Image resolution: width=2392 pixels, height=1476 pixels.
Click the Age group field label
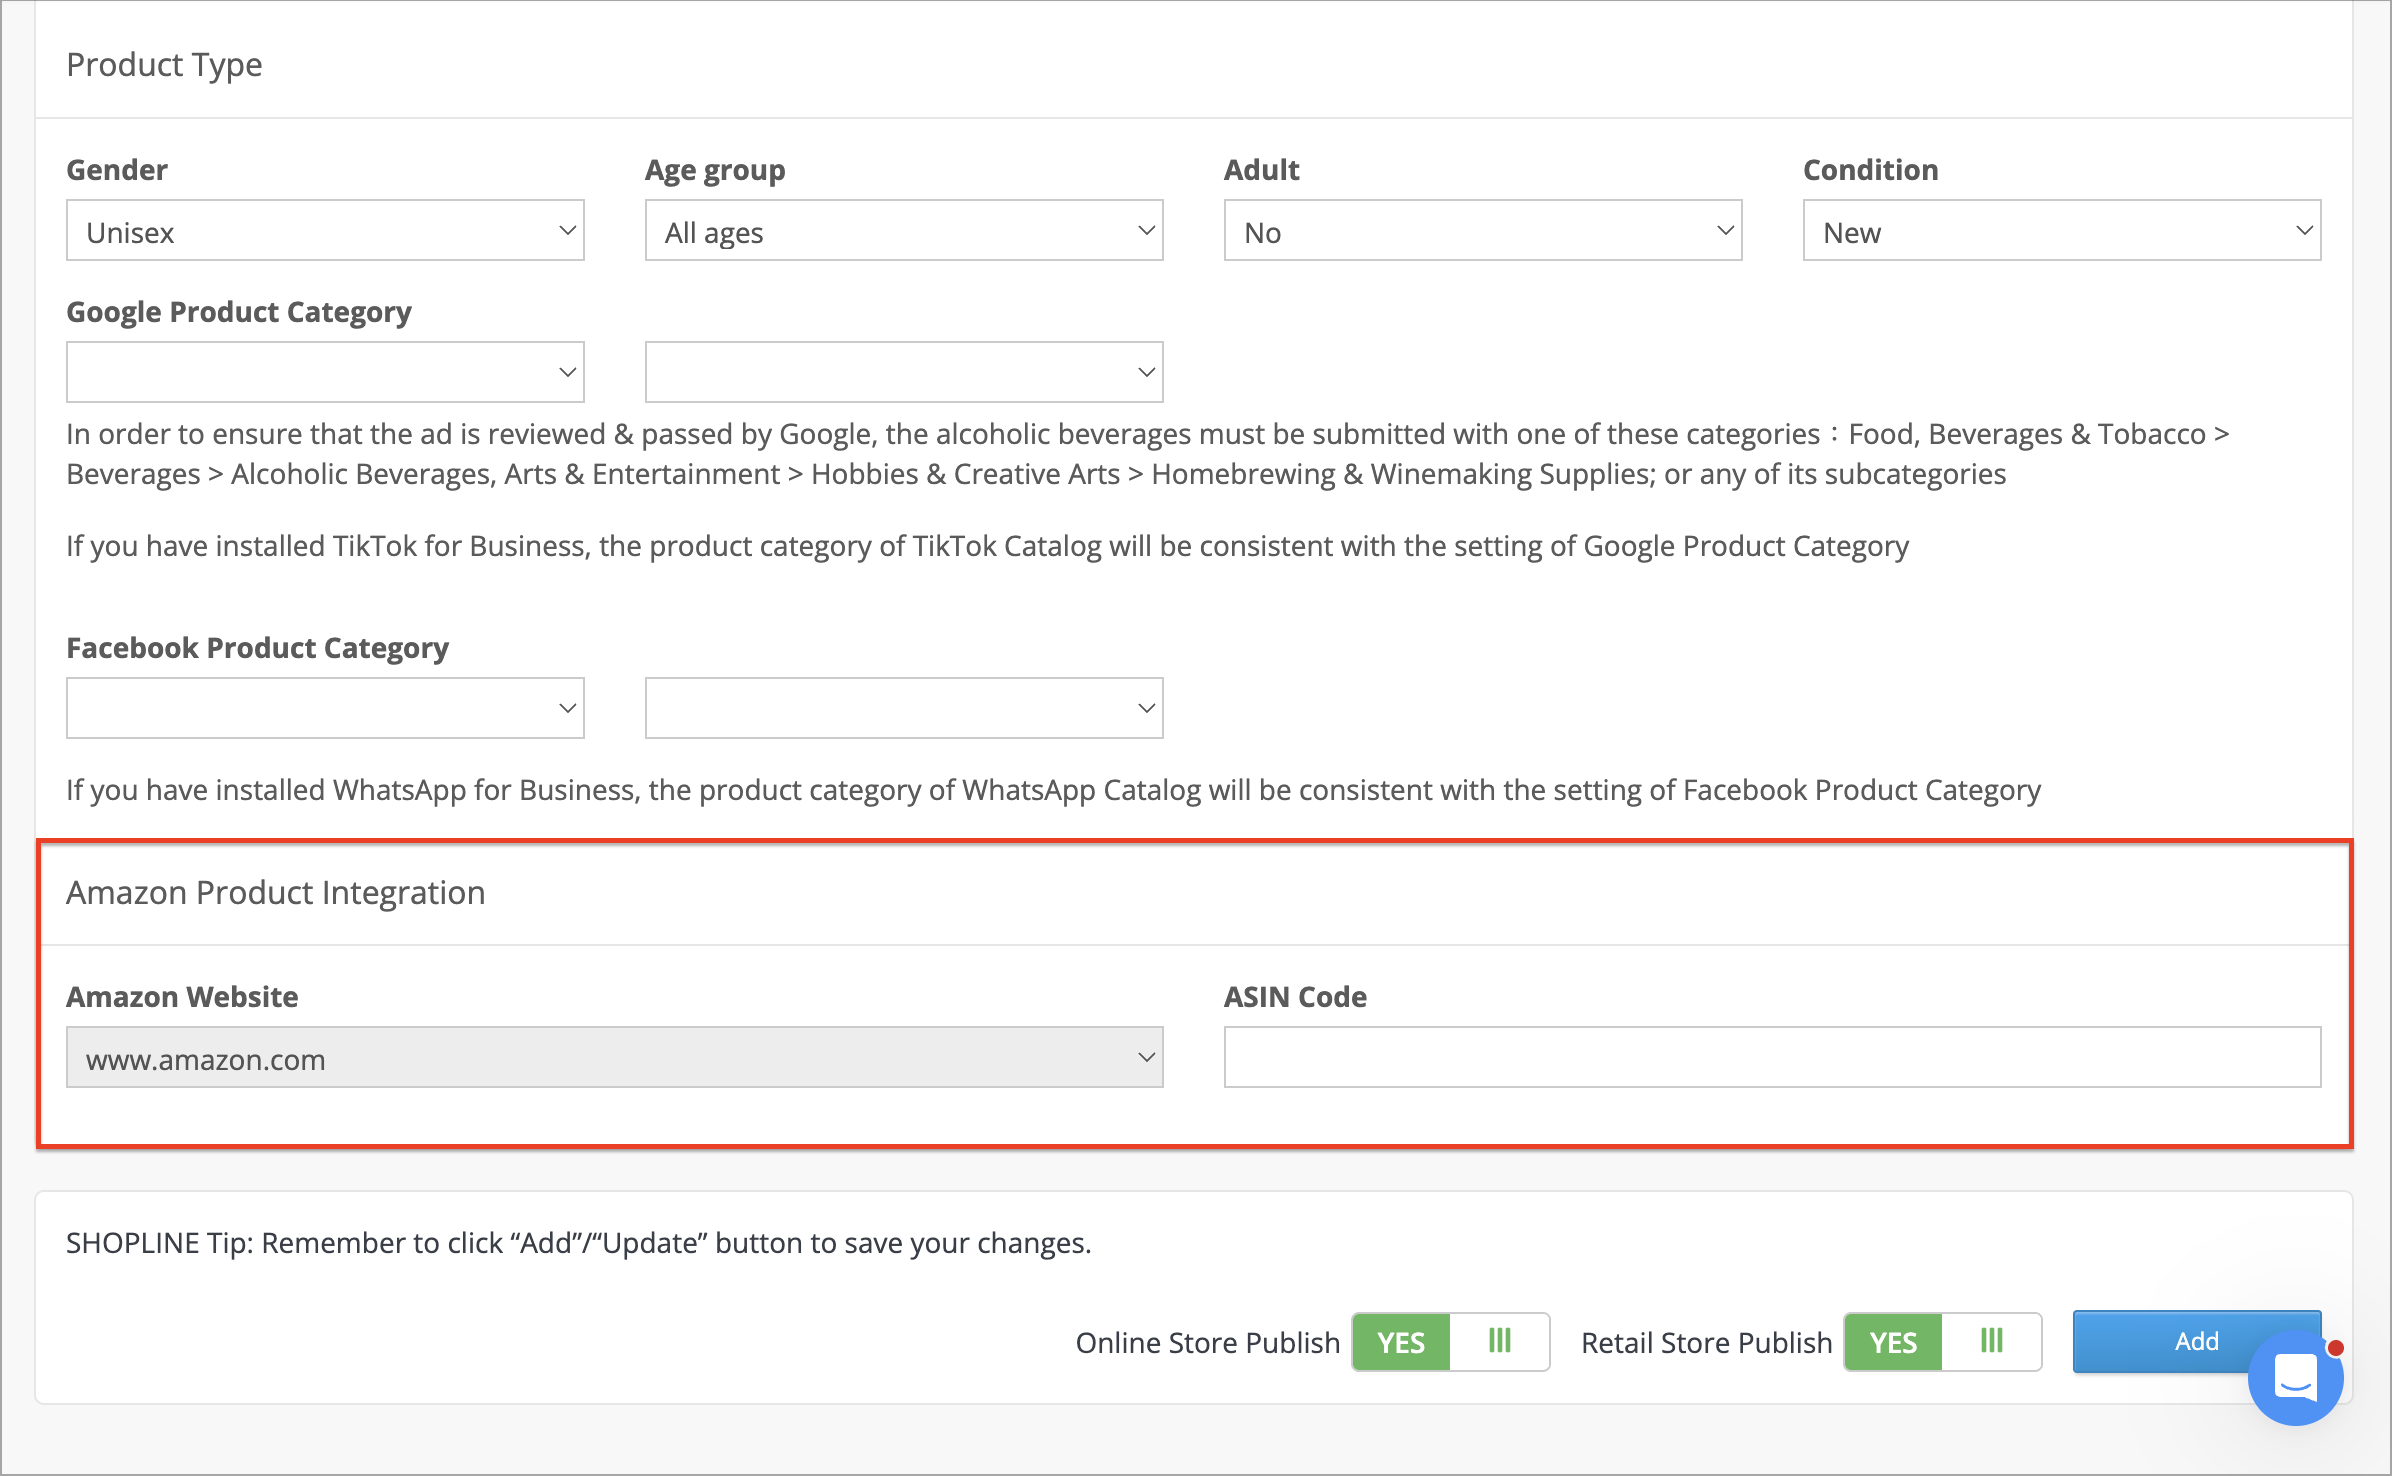pos(716,171)
